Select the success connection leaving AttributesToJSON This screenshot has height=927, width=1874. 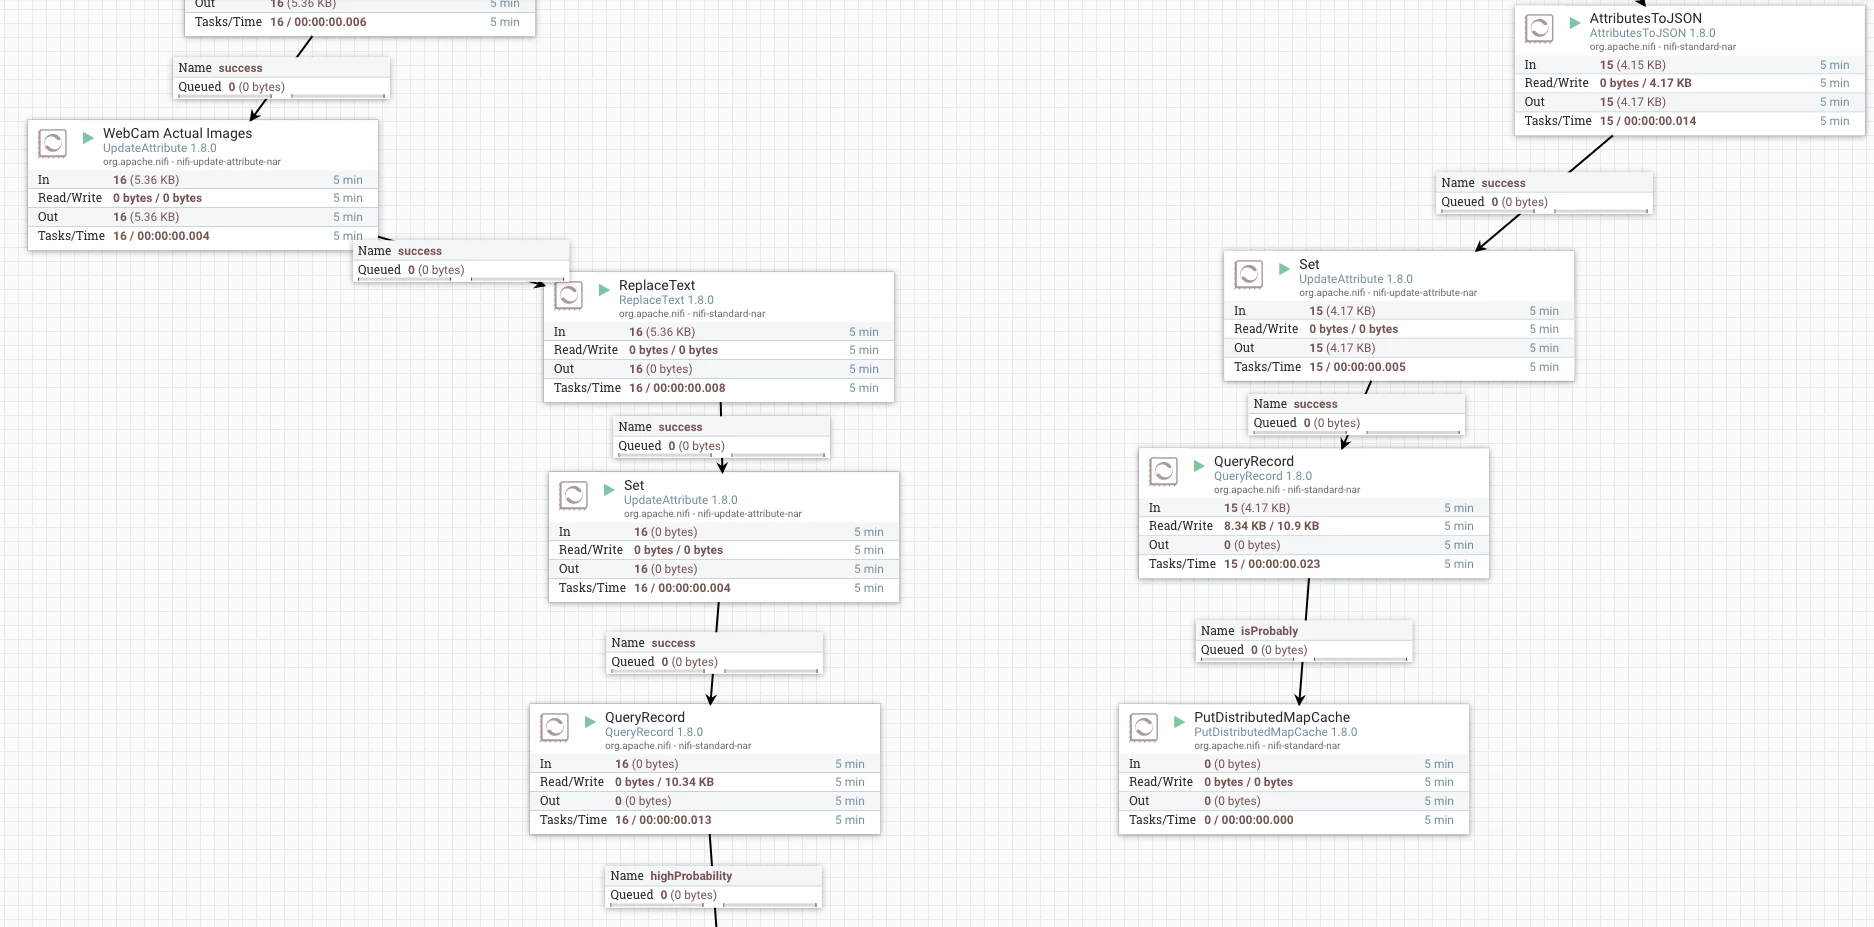point(1544,192)
